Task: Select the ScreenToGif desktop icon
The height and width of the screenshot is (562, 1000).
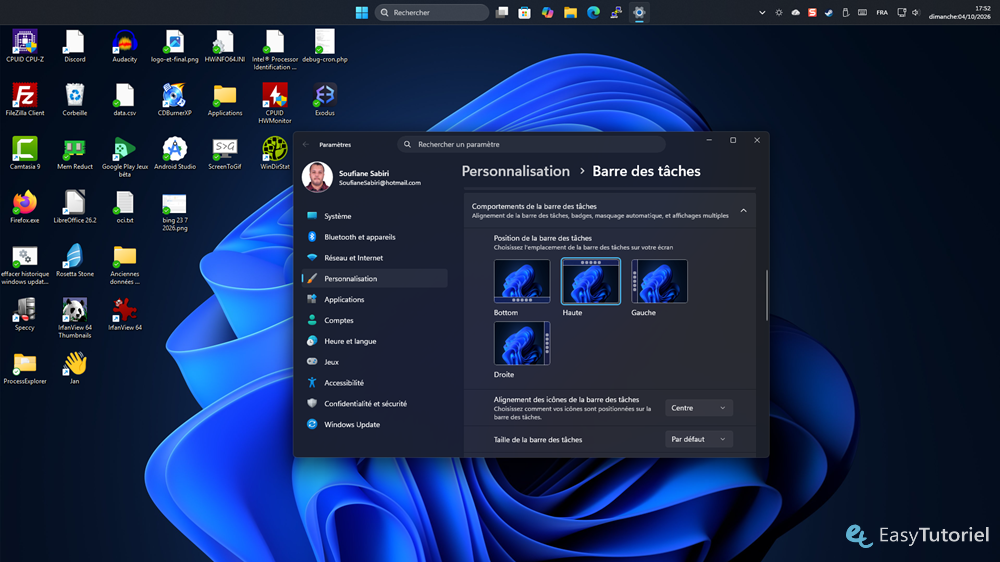Action: pos(224,153)
